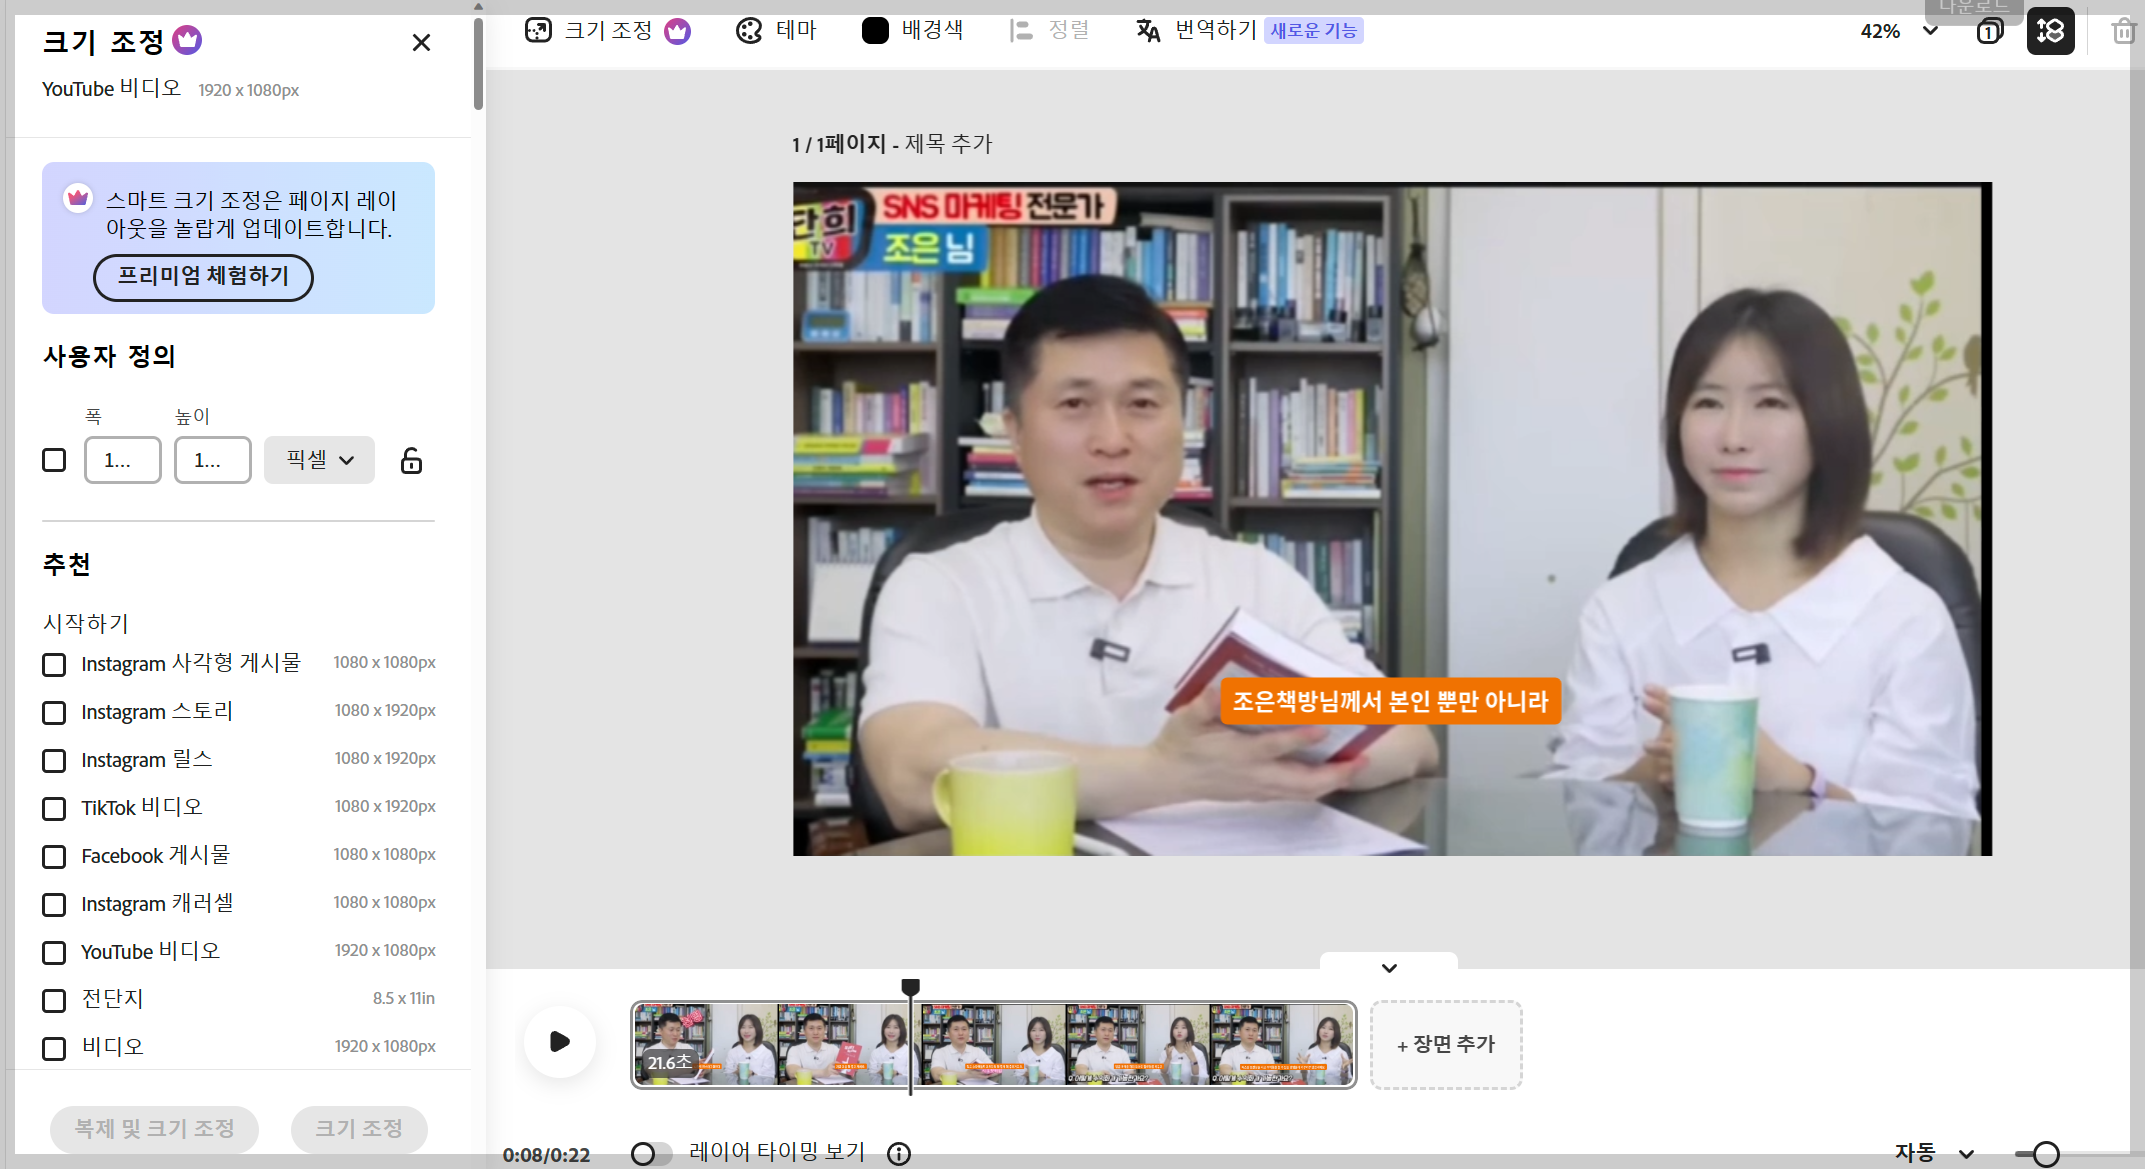Viewport: 2145px width, 1169px height.
Task: Open the page count view icon
Action: [1990, 31]
